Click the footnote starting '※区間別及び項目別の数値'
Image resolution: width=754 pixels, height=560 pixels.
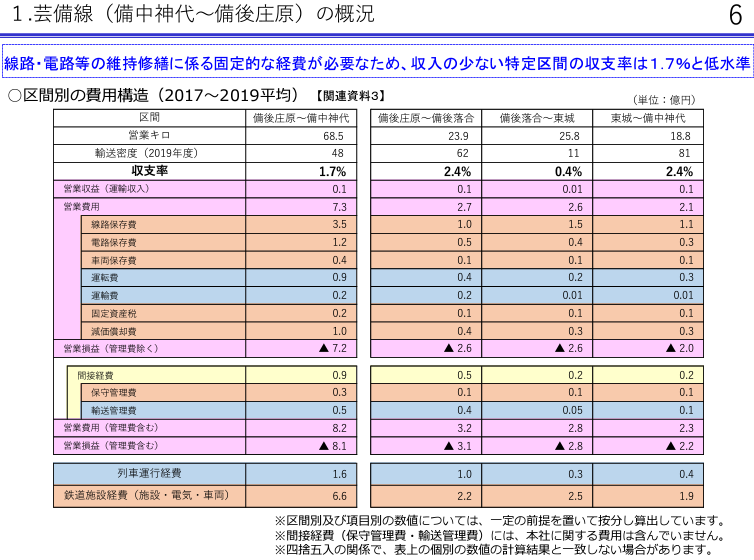click(x=500, y=521)
